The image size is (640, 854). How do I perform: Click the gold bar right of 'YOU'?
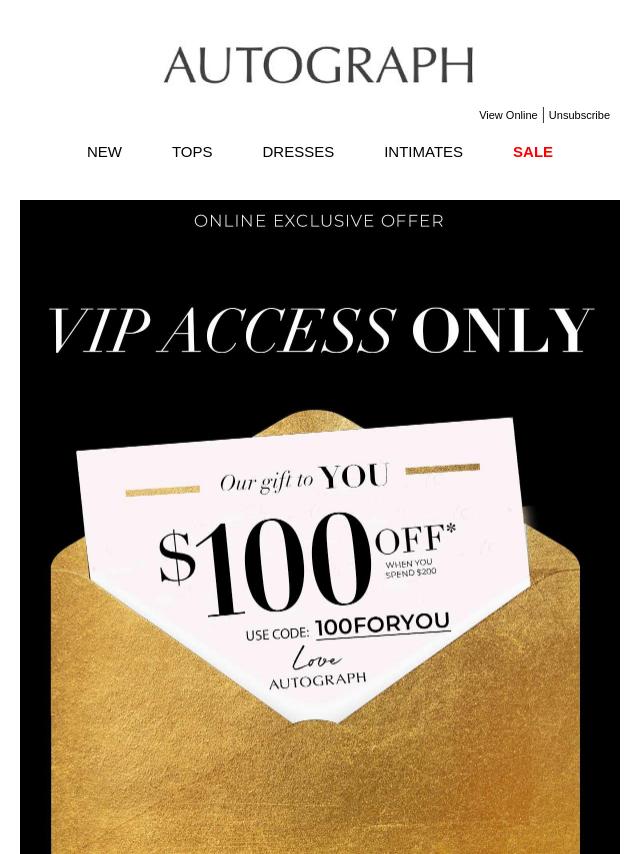pos(443,469)
